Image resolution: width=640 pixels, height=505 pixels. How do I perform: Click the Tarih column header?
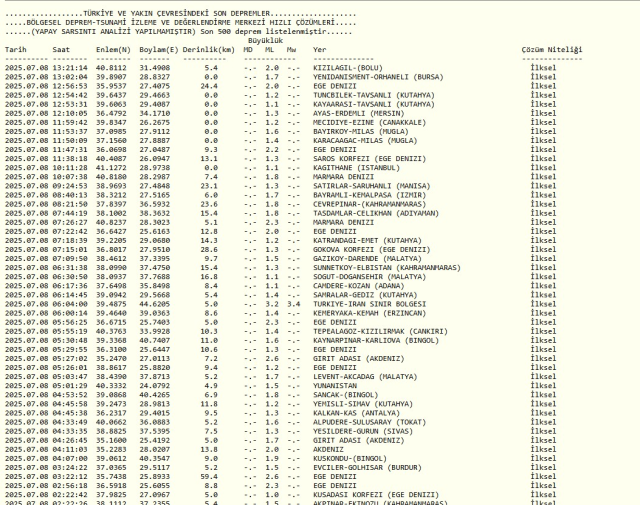[x=16, y=48]
